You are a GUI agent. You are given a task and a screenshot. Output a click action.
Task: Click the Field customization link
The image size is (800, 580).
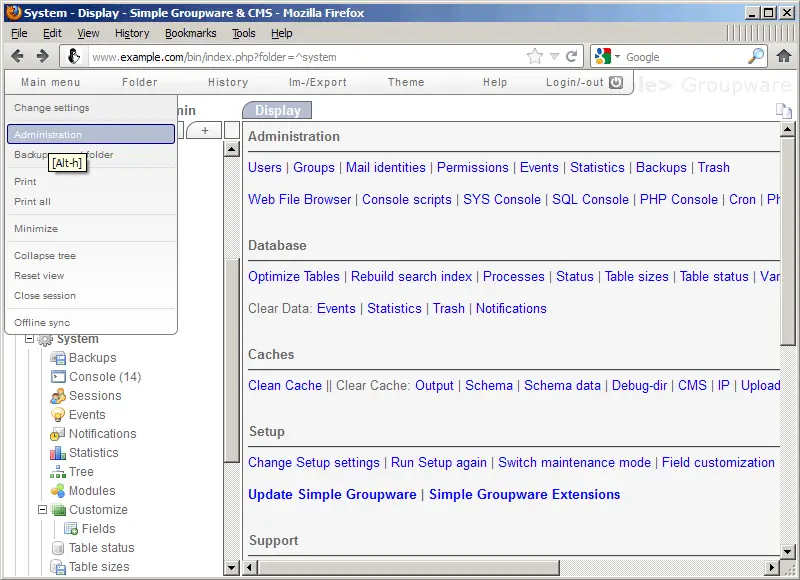tap(718, 463)
